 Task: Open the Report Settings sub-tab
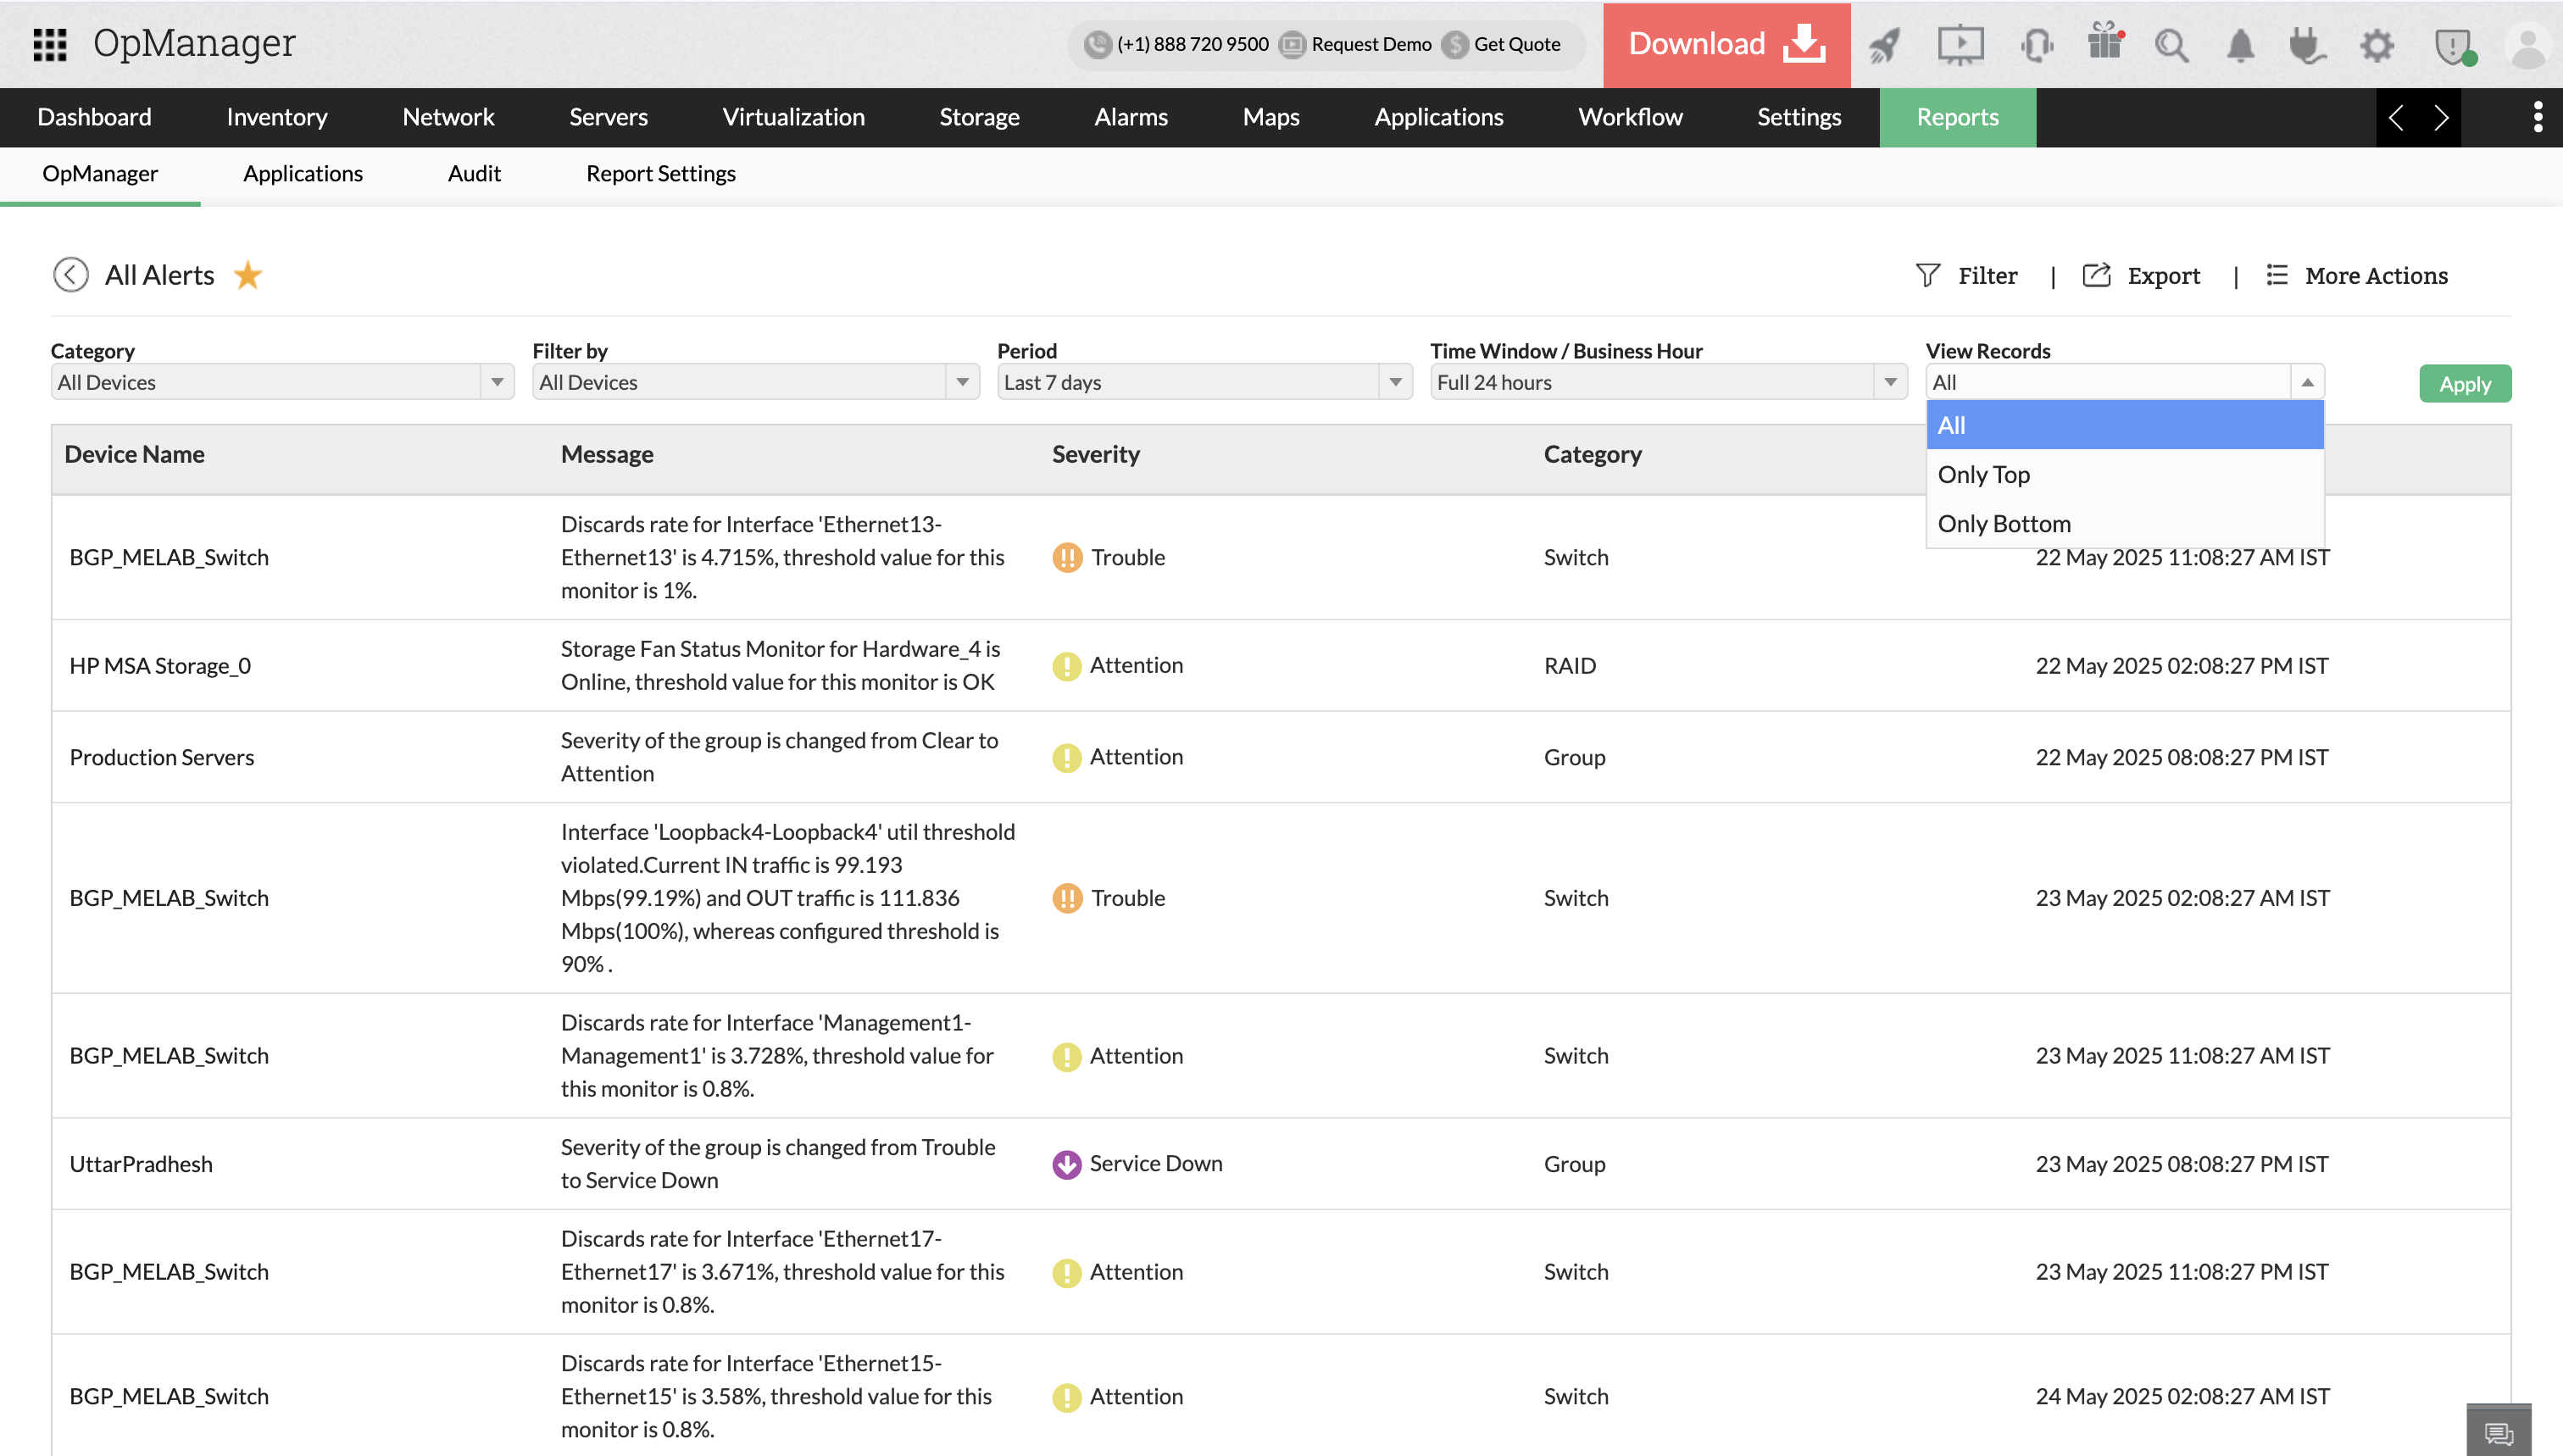[x=660, y=174]
